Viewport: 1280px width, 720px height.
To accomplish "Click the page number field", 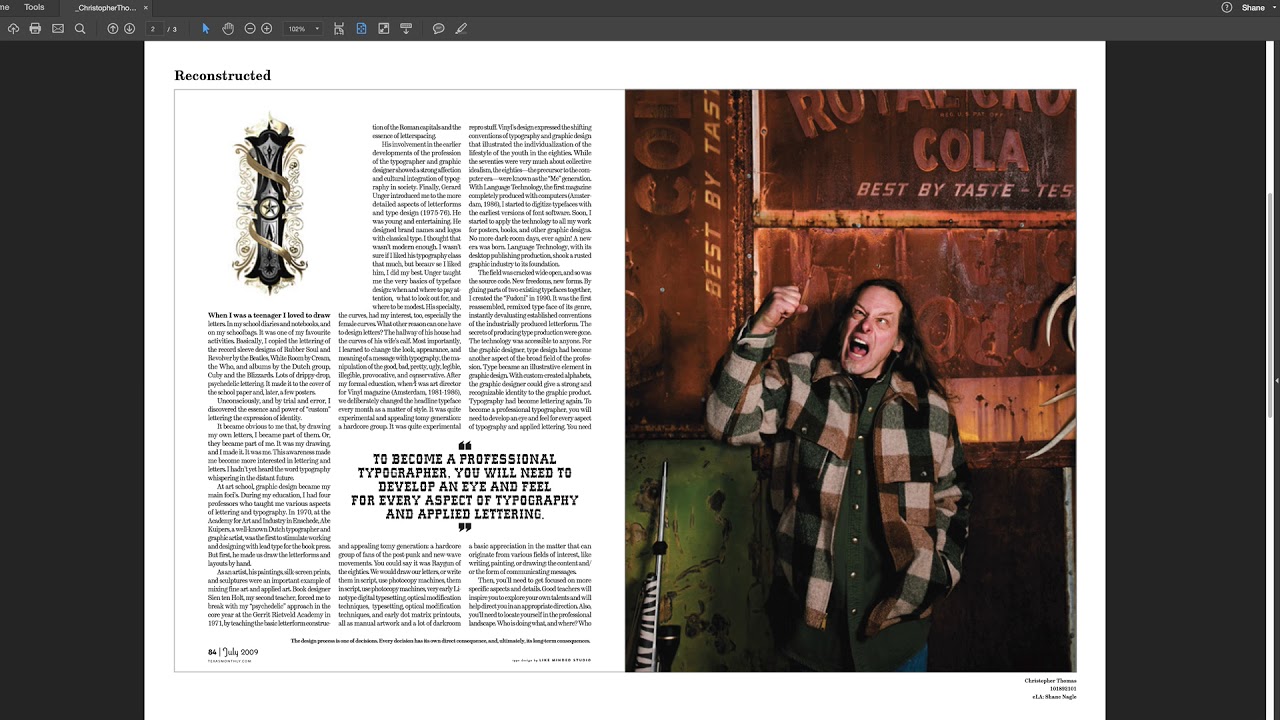I will (x=153, y=29).
